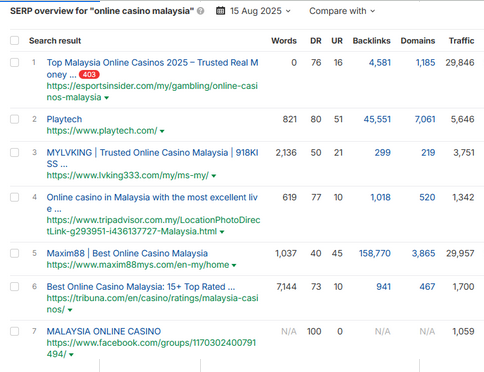Expand the esportsinsider URL dropdown arrow
The image size is (484, 372).
click(x=107, y=98)
